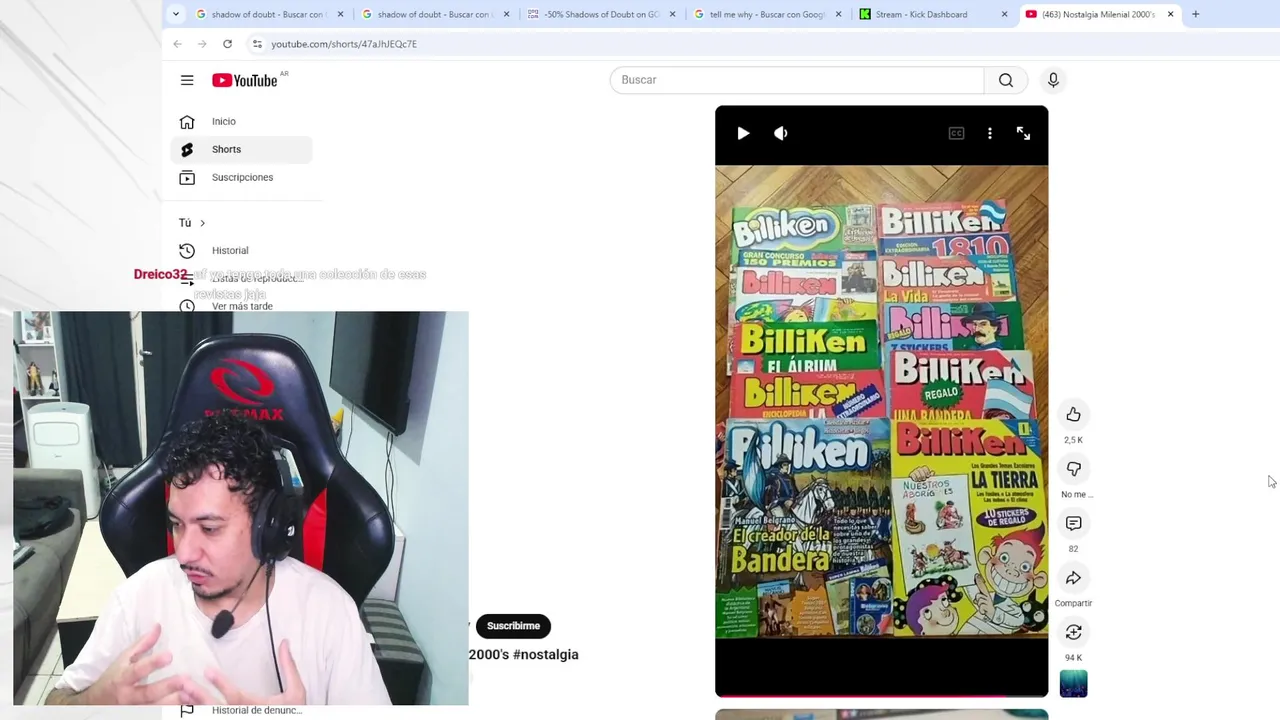Image resolution: width=1280 pixels, height=720 pixels.
Task: View site information icon in address bar
Action: [257, 44]
